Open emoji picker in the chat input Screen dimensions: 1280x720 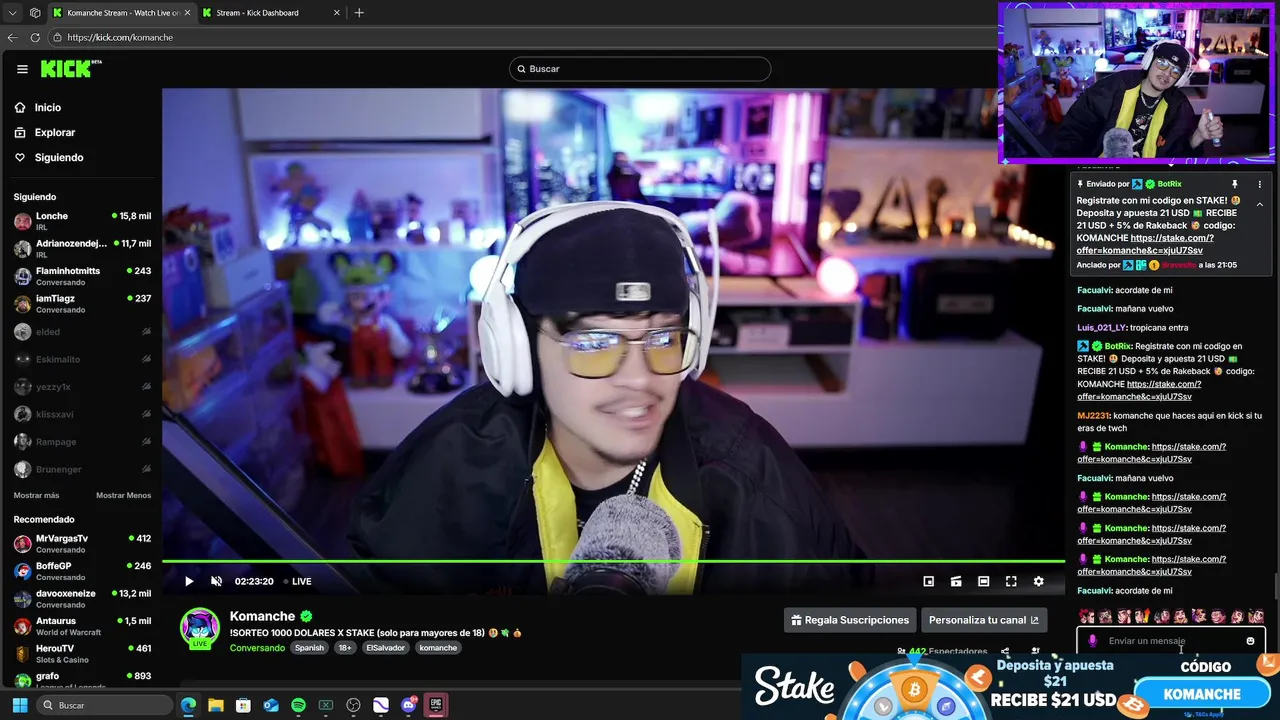(x=1250, y=641)
